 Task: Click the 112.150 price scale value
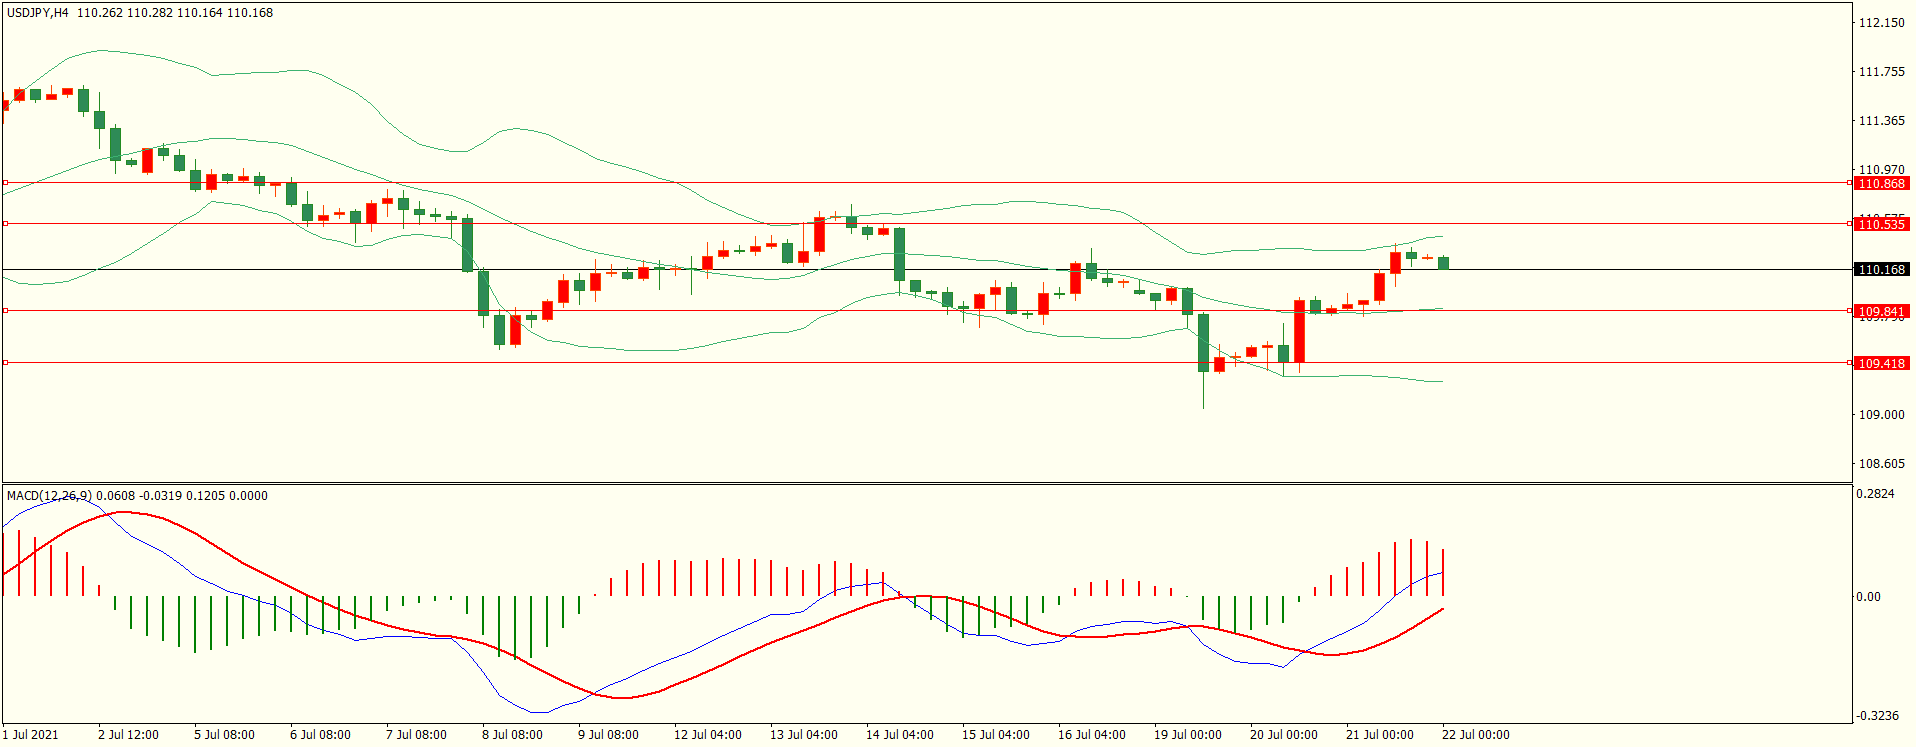[1880, 23]
